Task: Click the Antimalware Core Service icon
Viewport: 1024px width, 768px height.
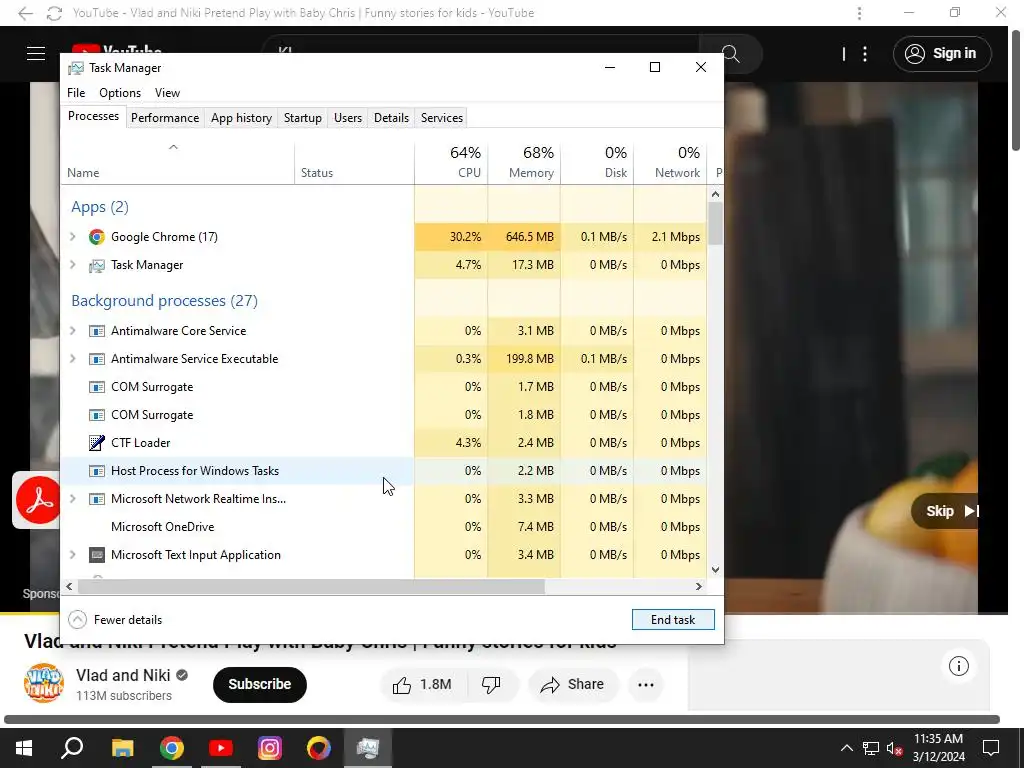Action: (x=97, y=331)
